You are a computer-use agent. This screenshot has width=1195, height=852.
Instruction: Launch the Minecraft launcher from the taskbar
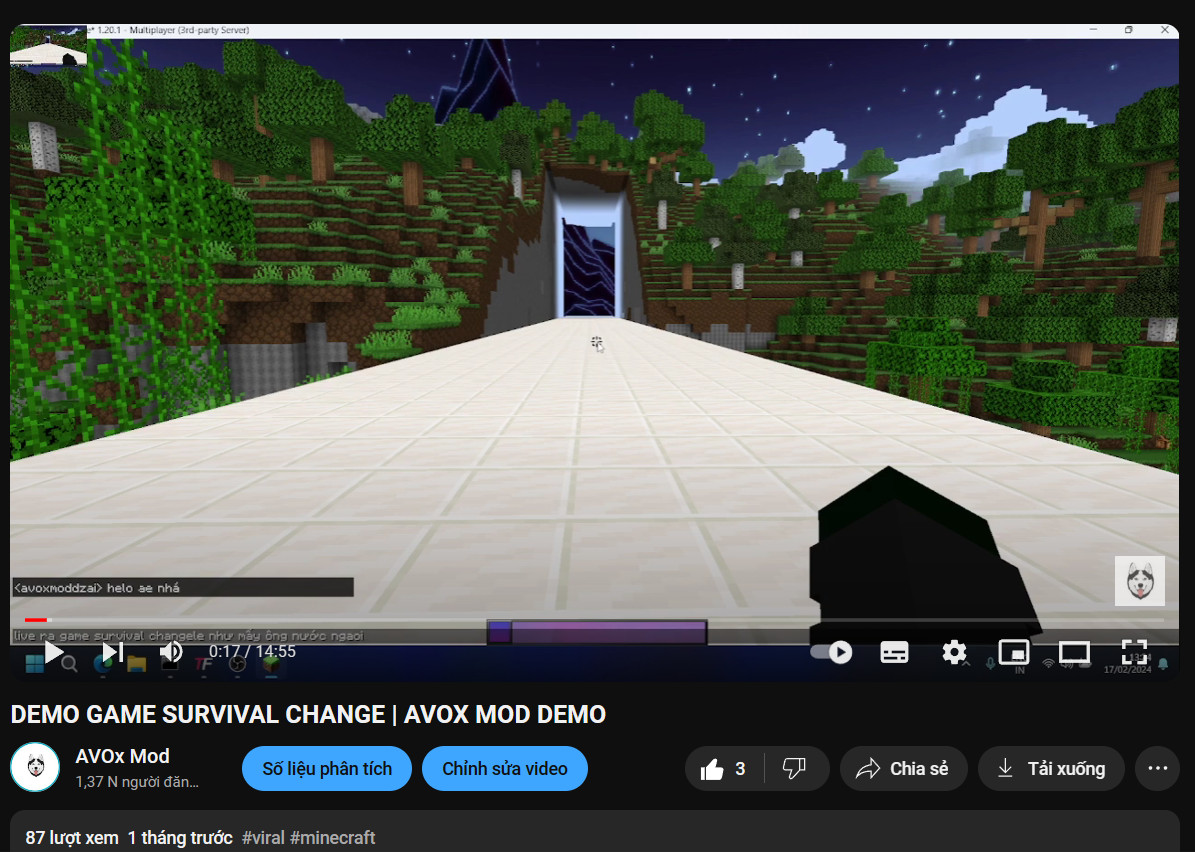tap(272, 665)
